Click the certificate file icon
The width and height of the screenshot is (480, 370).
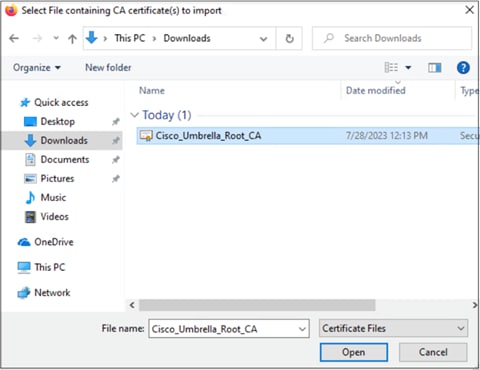tap(146, 136)
